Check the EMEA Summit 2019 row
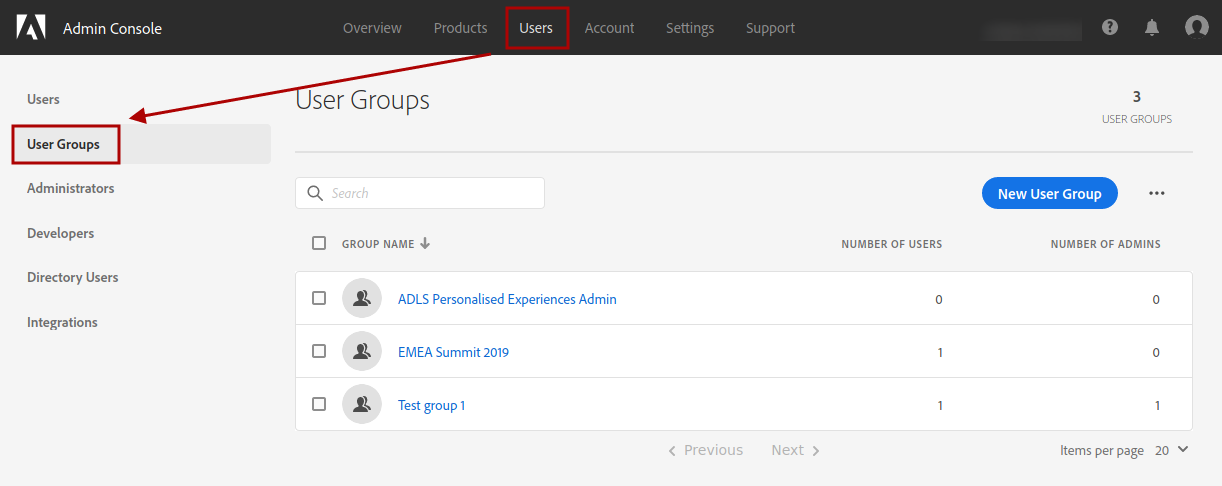 click(319, 351)
